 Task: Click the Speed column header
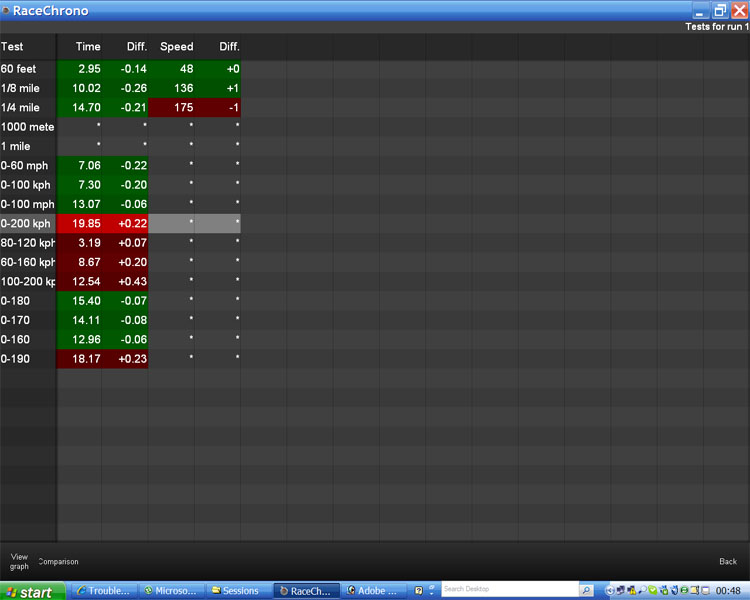coord(177,47)
